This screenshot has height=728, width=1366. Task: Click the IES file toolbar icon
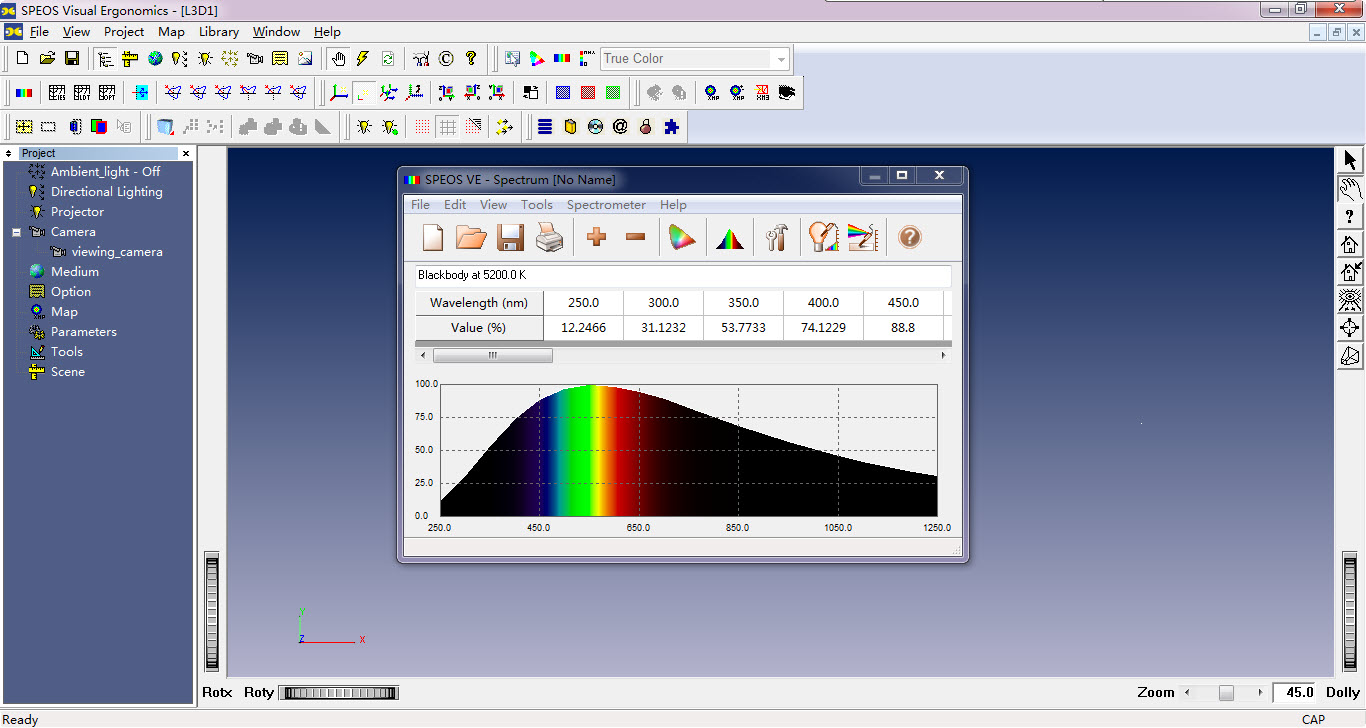pyautogui.click(x=57, y=93)
